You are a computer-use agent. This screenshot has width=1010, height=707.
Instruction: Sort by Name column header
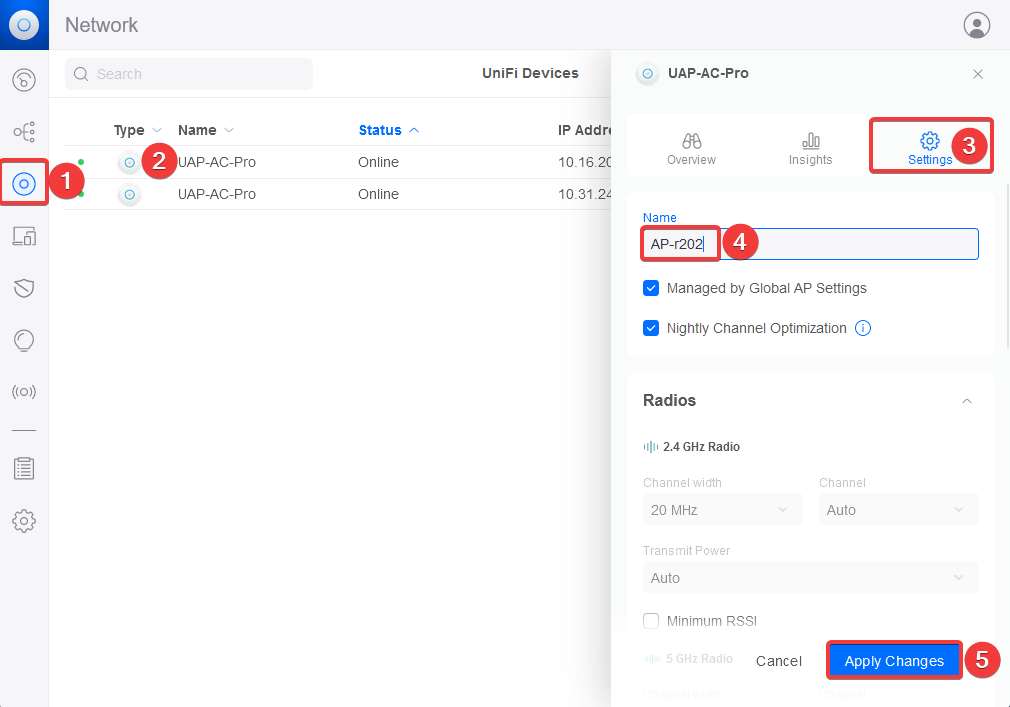[205, 130]
